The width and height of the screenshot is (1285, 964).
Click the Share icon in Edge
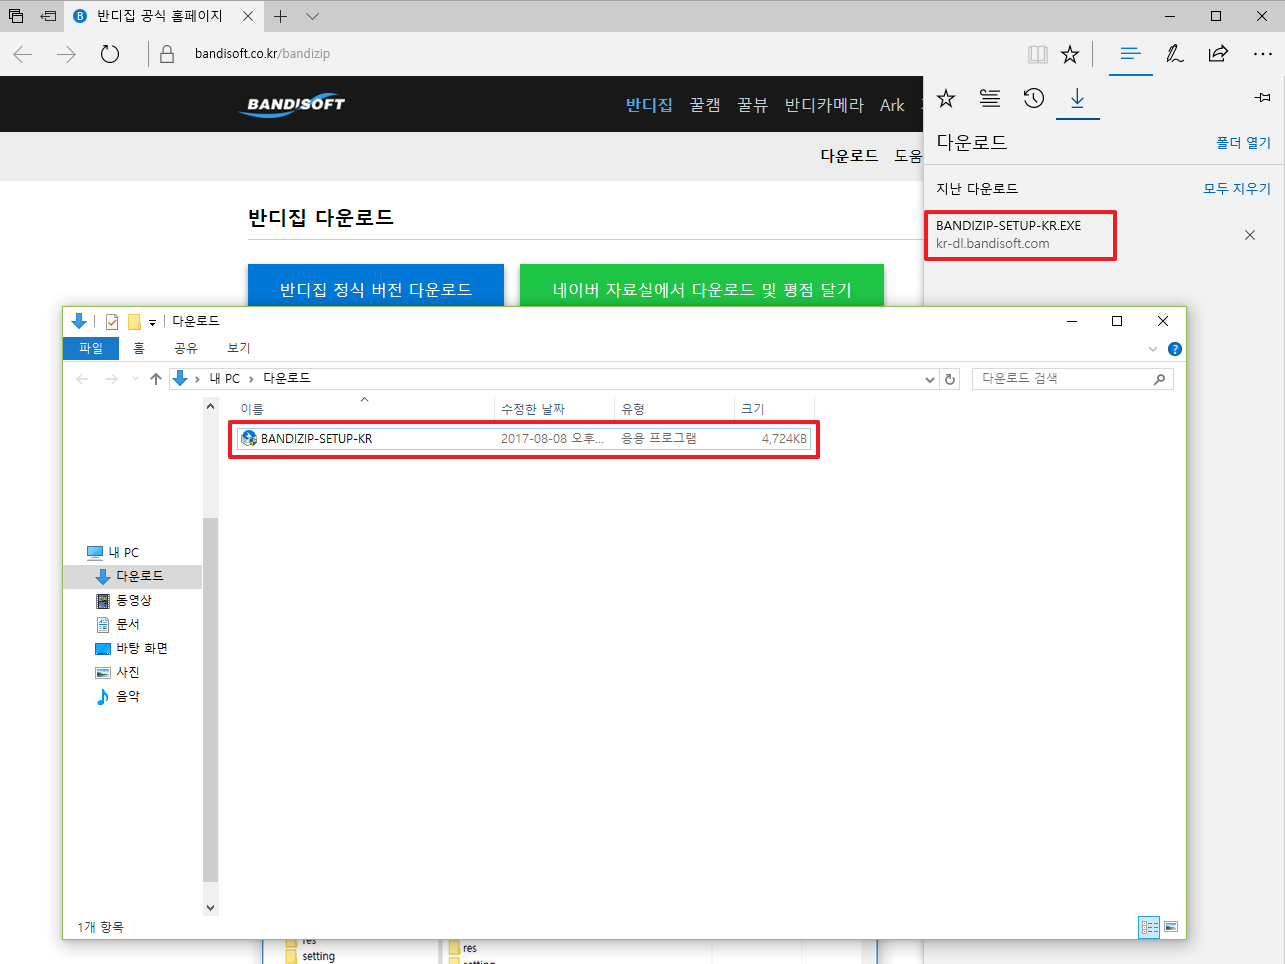tap(1218, 54)
